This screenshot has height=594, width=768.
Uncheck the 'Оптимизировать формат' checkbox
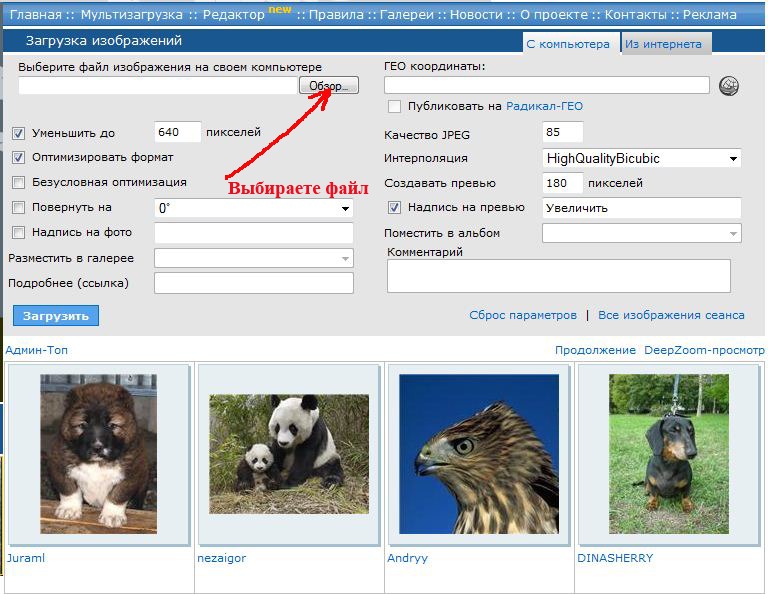click(x=18, y=158)
